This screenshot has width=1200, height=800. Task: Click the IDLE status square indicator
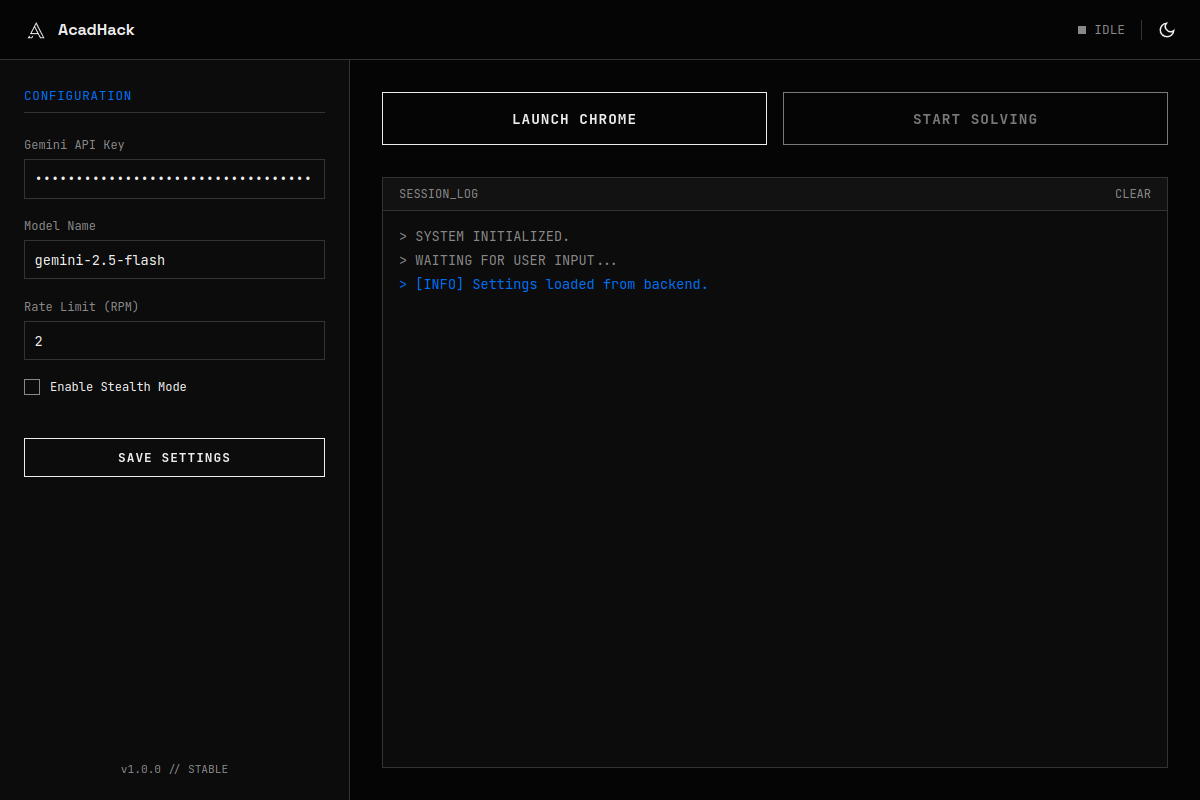1081,29
